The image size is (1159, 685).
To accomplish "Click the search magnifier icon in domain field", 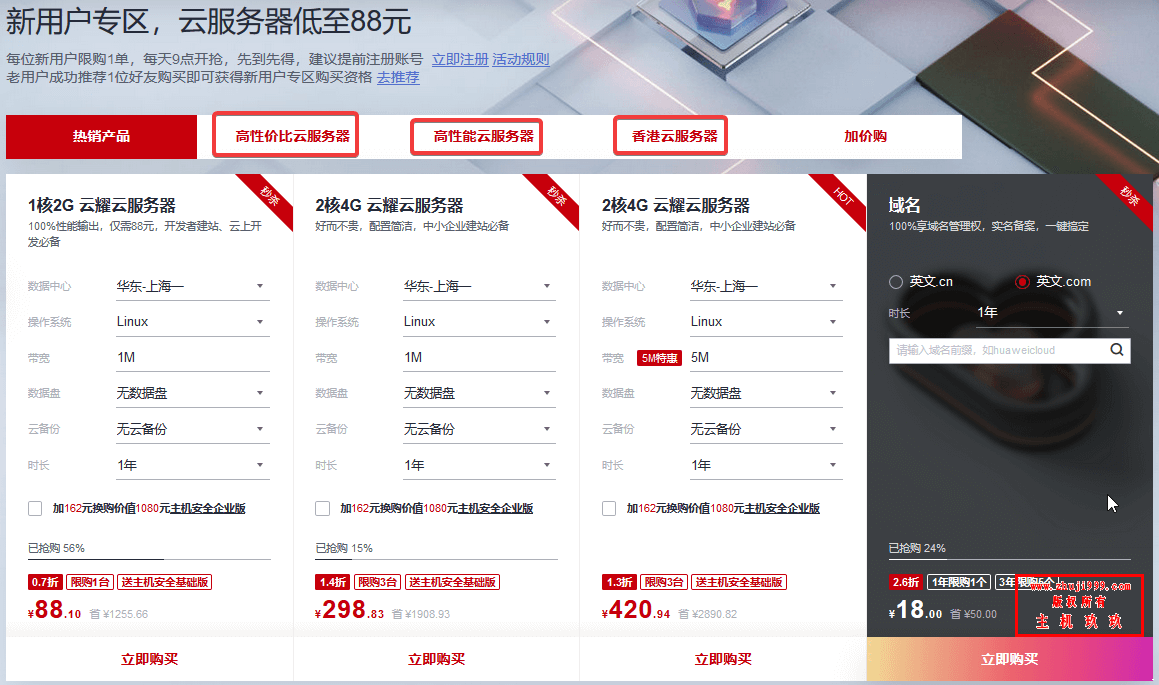I will 1116,350.
